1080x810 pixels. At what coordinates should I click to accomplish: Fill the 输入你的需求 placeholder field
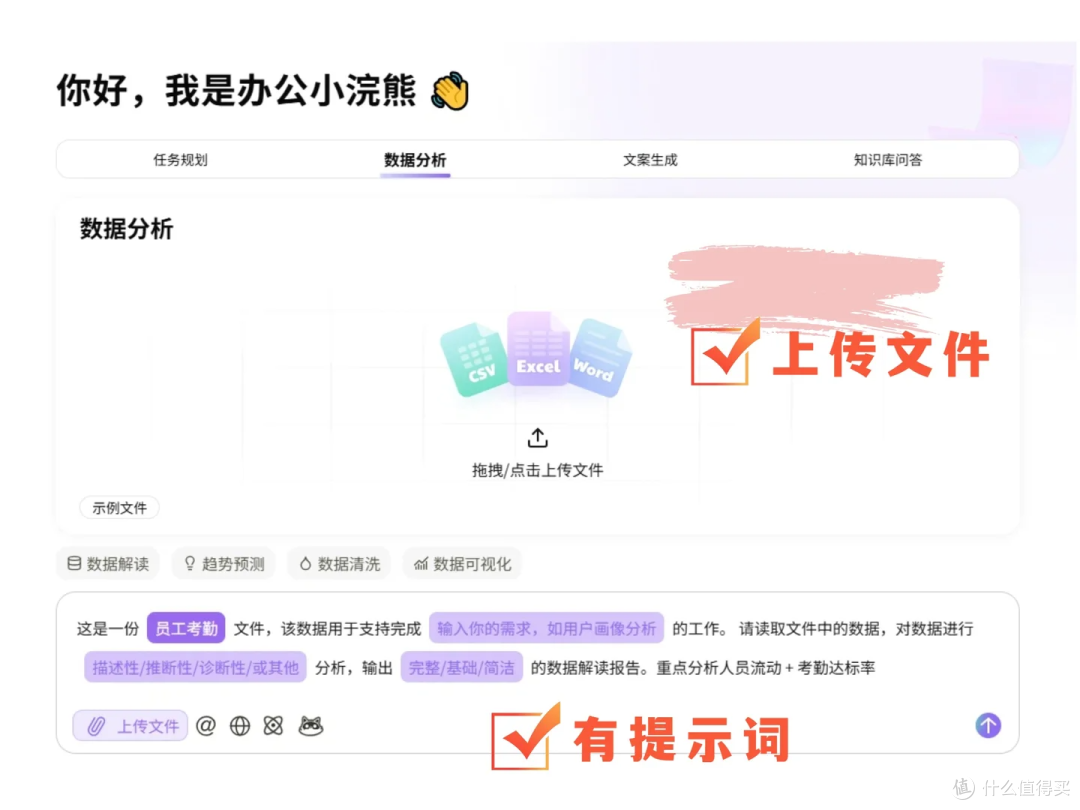(546, 628)
